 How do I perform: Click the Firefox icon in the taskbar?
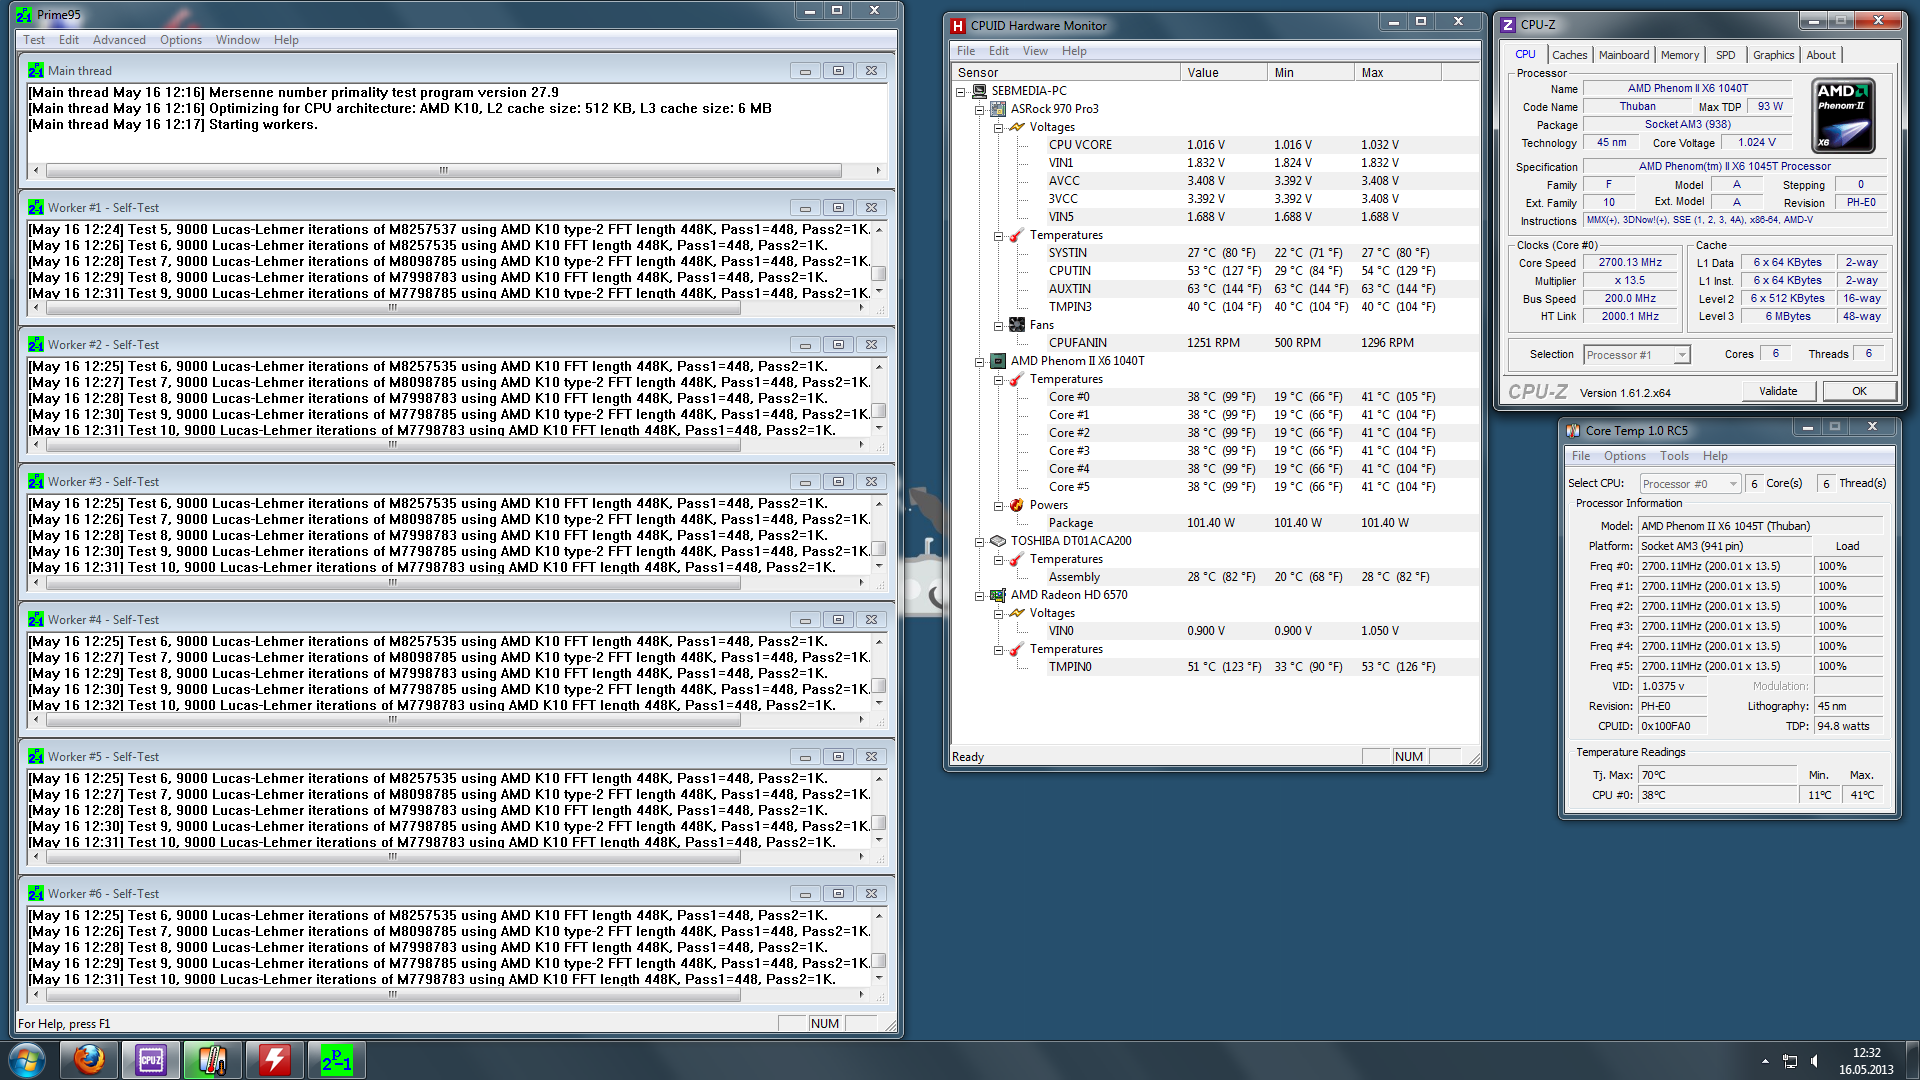[x=89, y=1060]
